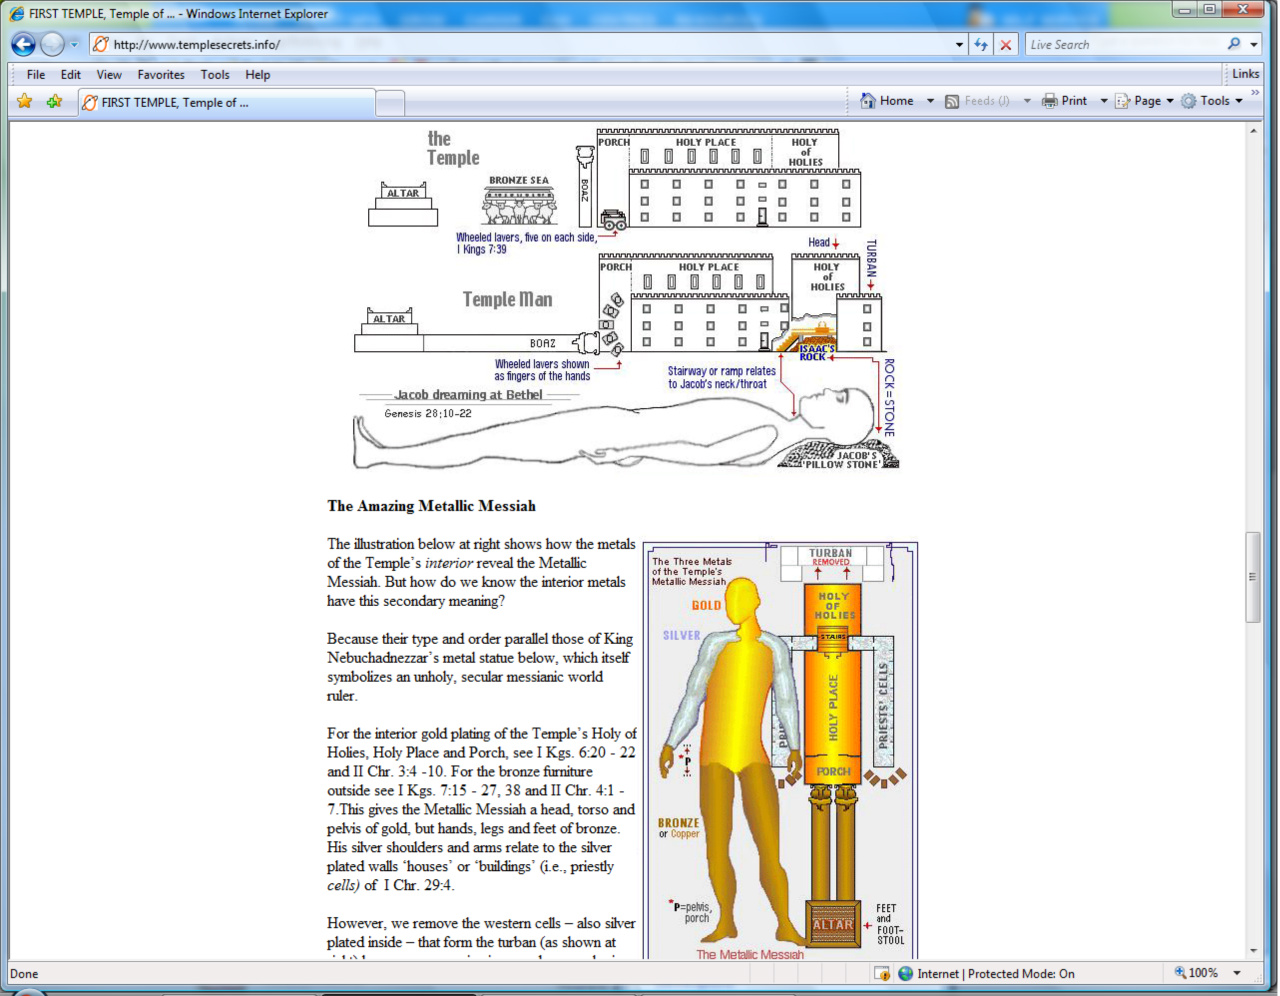Click the Forward navigation arrow
The image size is (1280, 996).
point(52,44)
